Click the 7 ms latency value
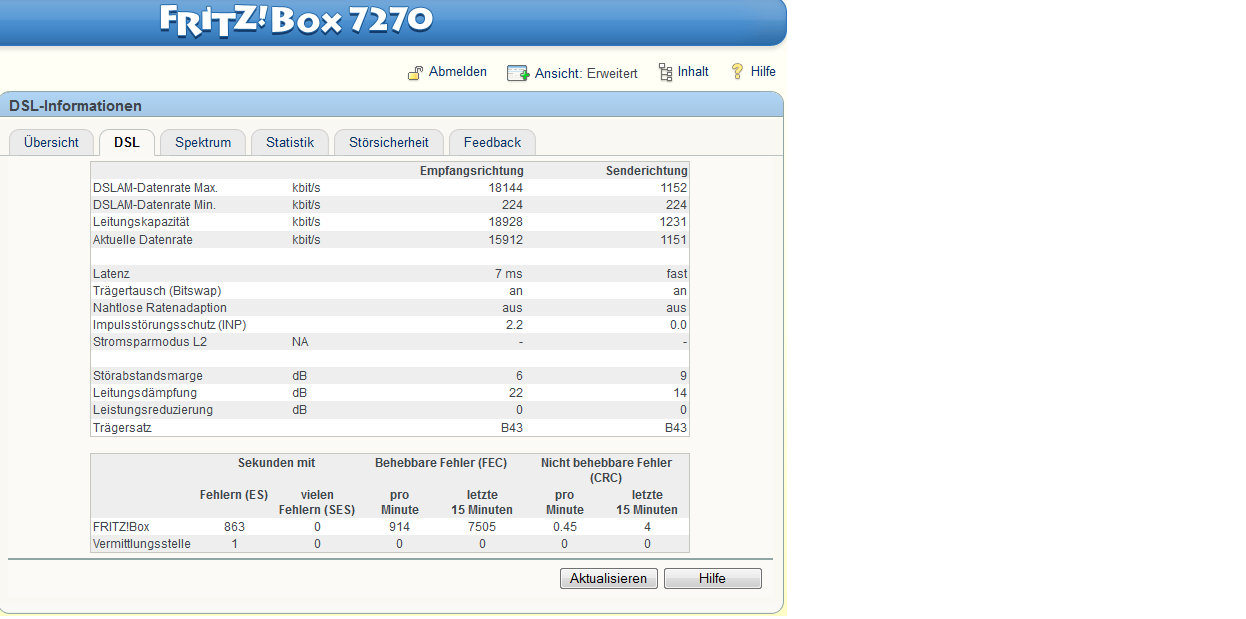Viewport: 1246px width, 619px height. pos(508,274)
